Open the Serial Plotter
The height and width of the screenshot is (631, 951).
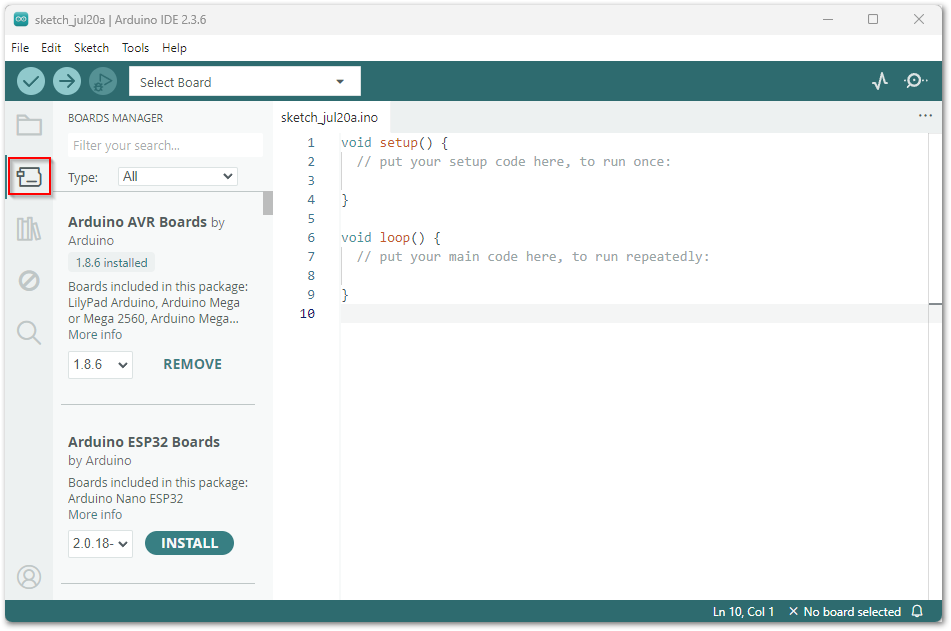(880, 81)
